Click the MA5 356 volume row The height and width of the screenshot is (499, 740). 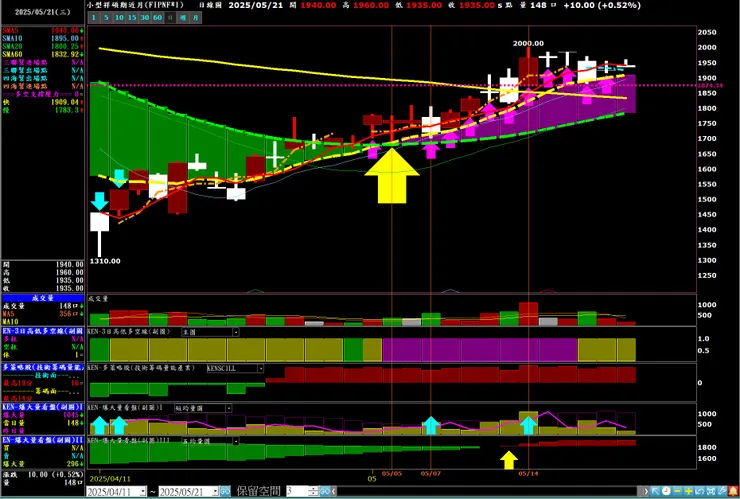(42, 314)
